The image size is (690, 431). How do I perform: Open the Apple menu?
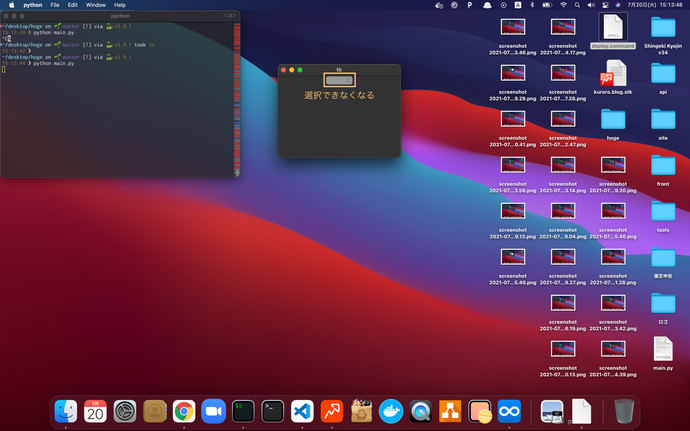(11, 5)
